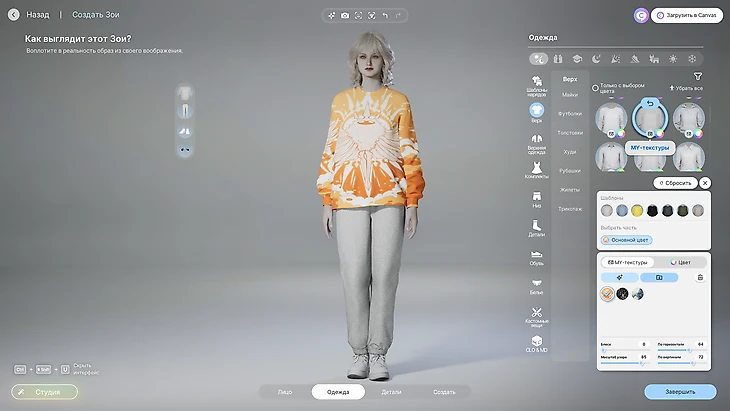Viewport: 730px width, 411px height.
Task: Open the Верхняя одежда outerwear category
Action: (x=536, y=144)
